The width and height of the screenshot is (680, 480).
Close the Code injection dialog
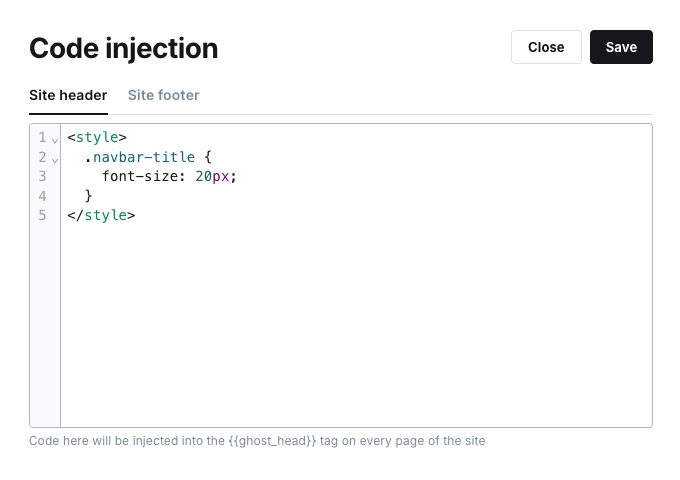546,47
